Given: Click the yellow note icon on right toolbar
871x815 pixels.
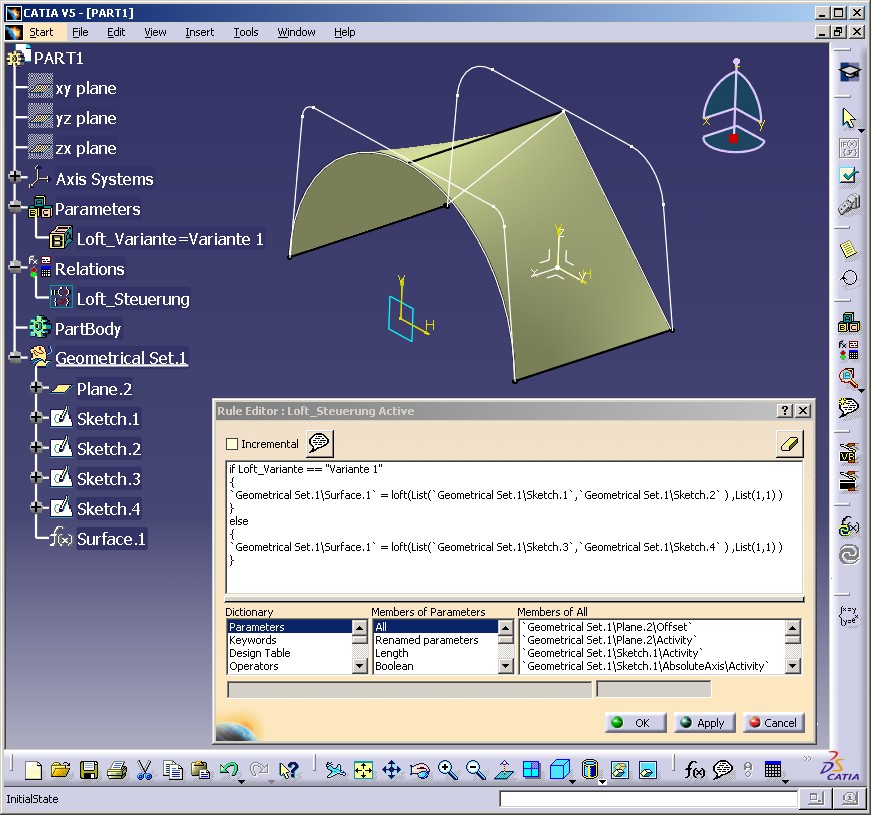Looking at the screenshot, I should tap(849, 249).
